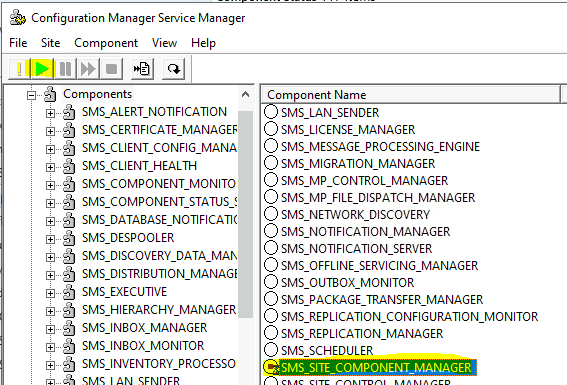This screenshot has width=567, height=385.
Task: Expand the SMS_CLIENT_CONFIG_MANAGER node
Action: [50, 149]
